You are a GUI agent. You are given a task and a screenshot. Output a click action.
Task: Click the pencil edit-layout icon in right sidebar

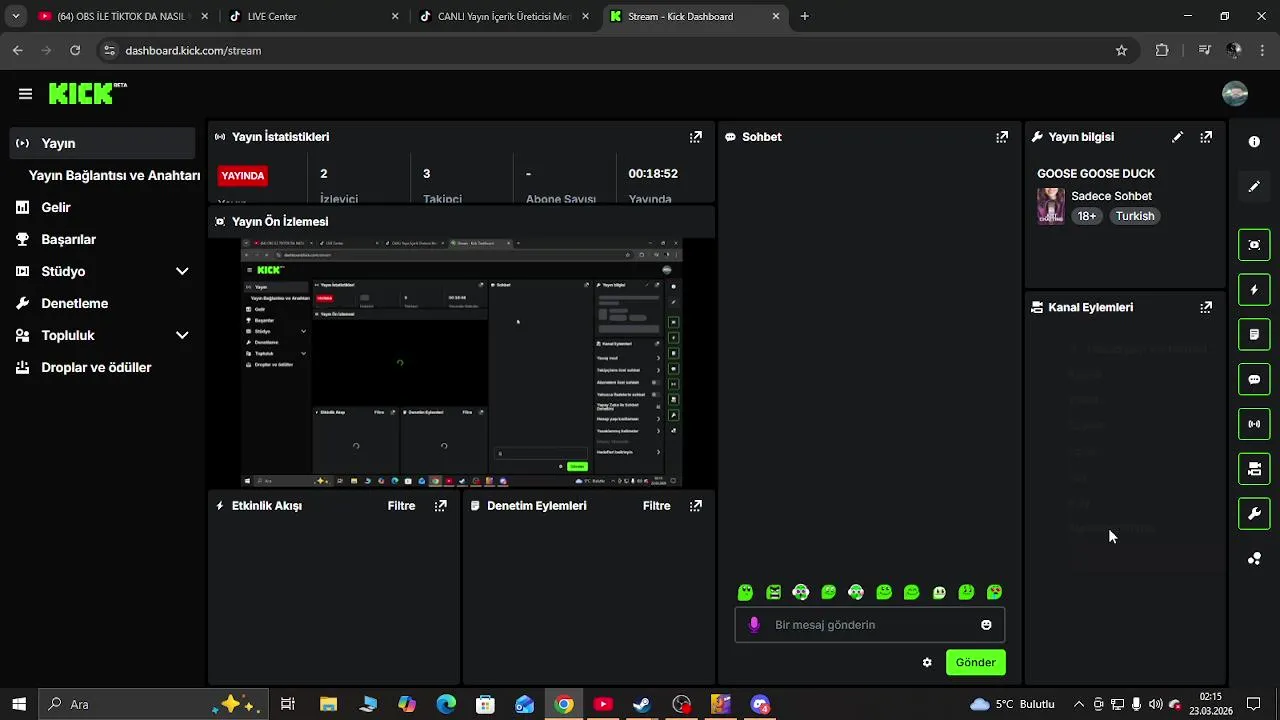tap(1254, 186)
